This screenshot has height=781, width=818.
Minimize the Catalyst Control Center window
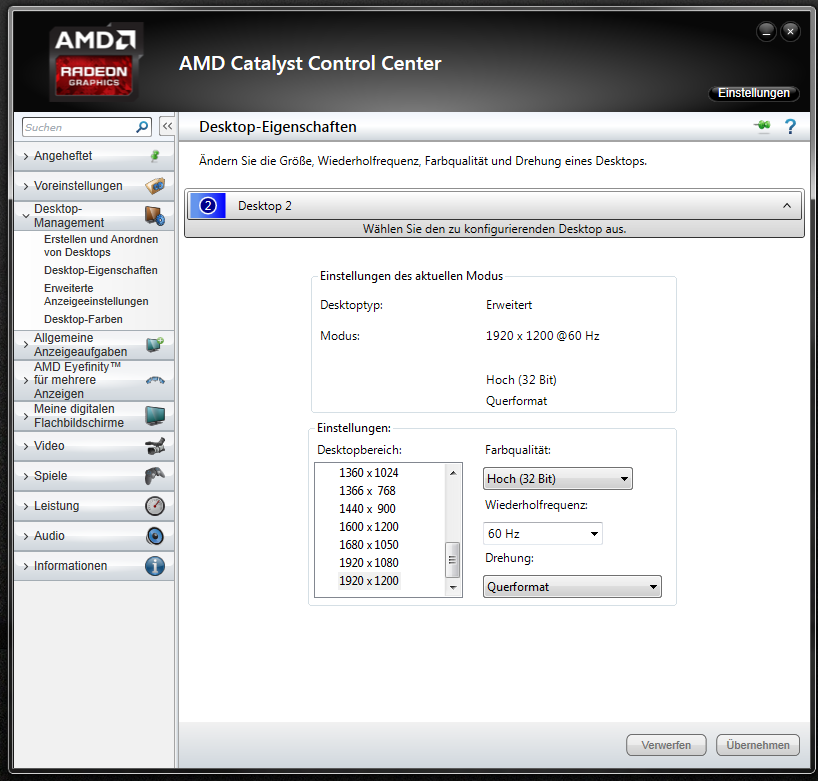[x=766, y=32]
